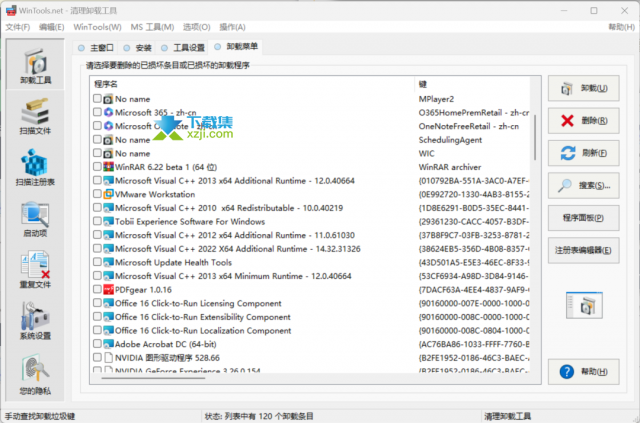Screen dimensions: 640x423
Task: Open the 扫描文件 scan files sidebar icon
Action: click(x=36, y=116)
